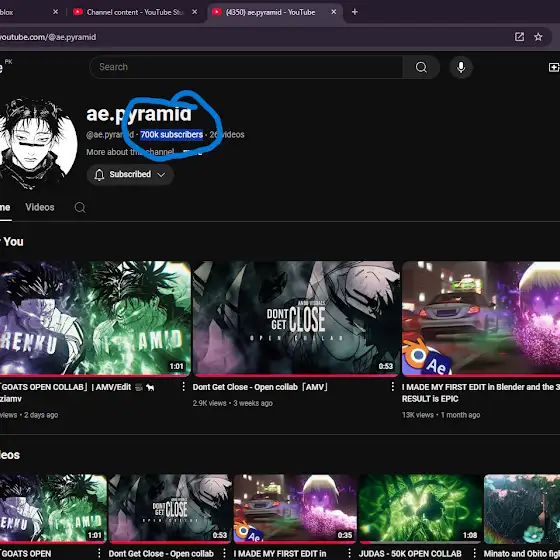
Task: Play GOATS OPEN COLLAB featured thumbnail
Action: click(95, 318)
